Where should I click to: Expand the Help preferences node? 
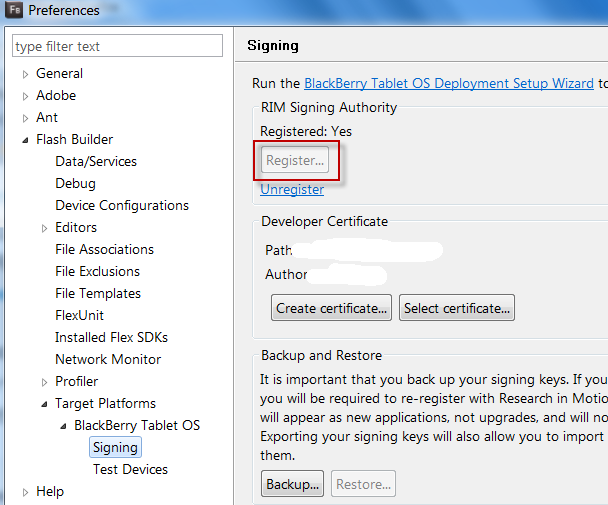25,492
